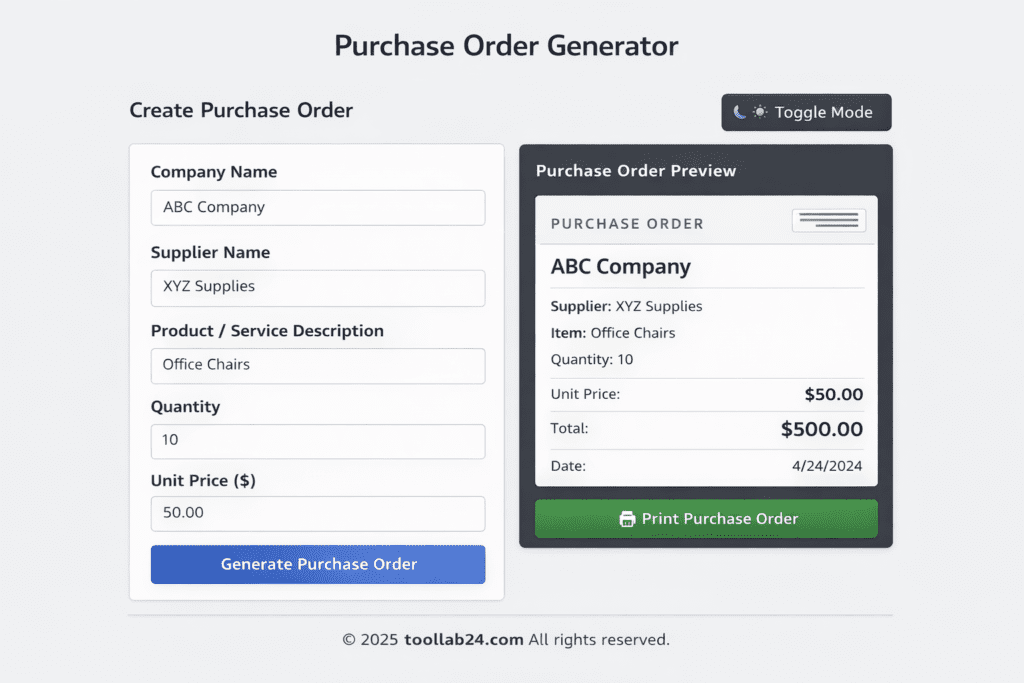Click the Company Name input field
Image resolution: width=1024 pixels, height=683 pixels.
pos(317,207)
